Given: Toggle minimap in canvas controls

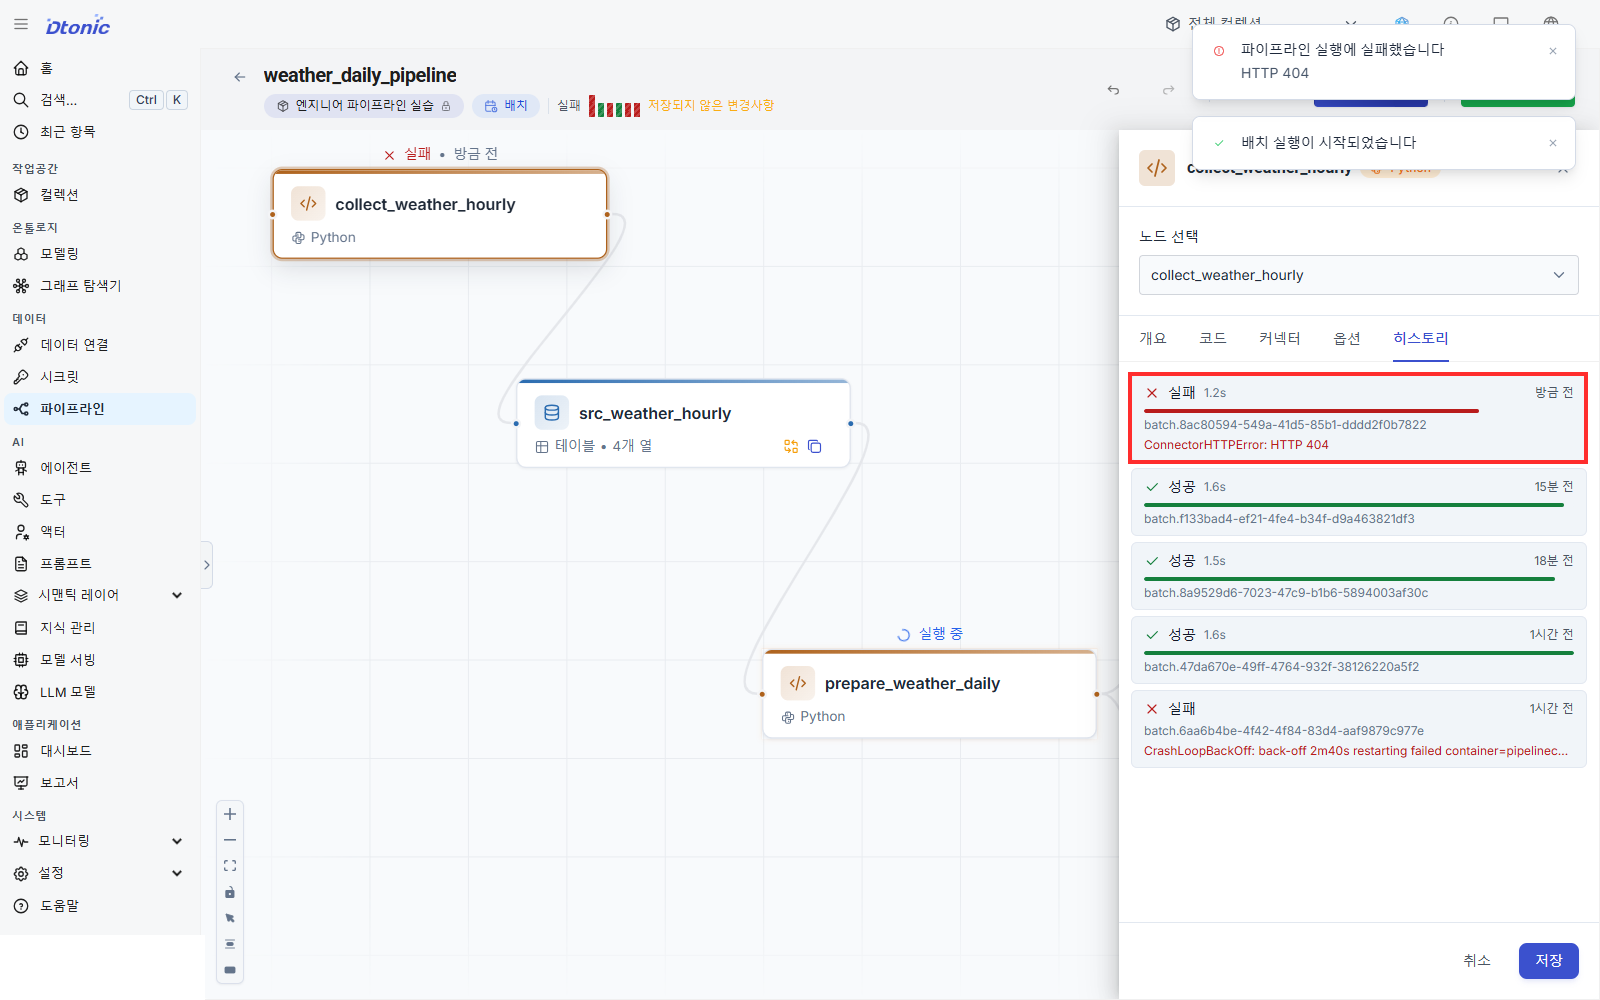Looking at the screenshot, I should 230,970.
